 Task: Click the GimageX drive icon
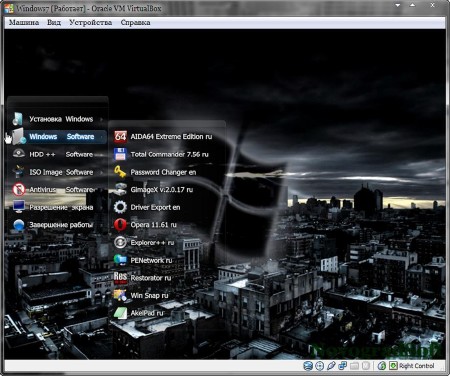pyautogui.click(x=120, y=189)
